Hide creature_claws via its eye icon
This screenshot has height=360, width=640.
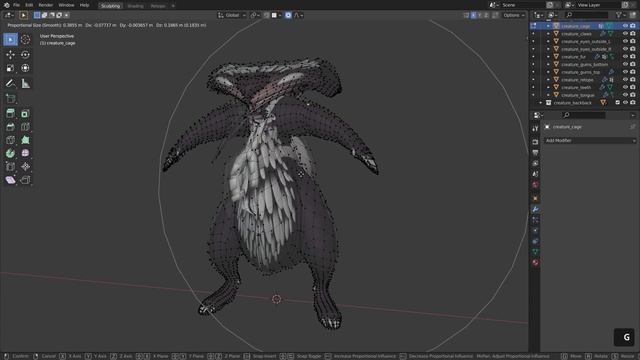point(625,33)
